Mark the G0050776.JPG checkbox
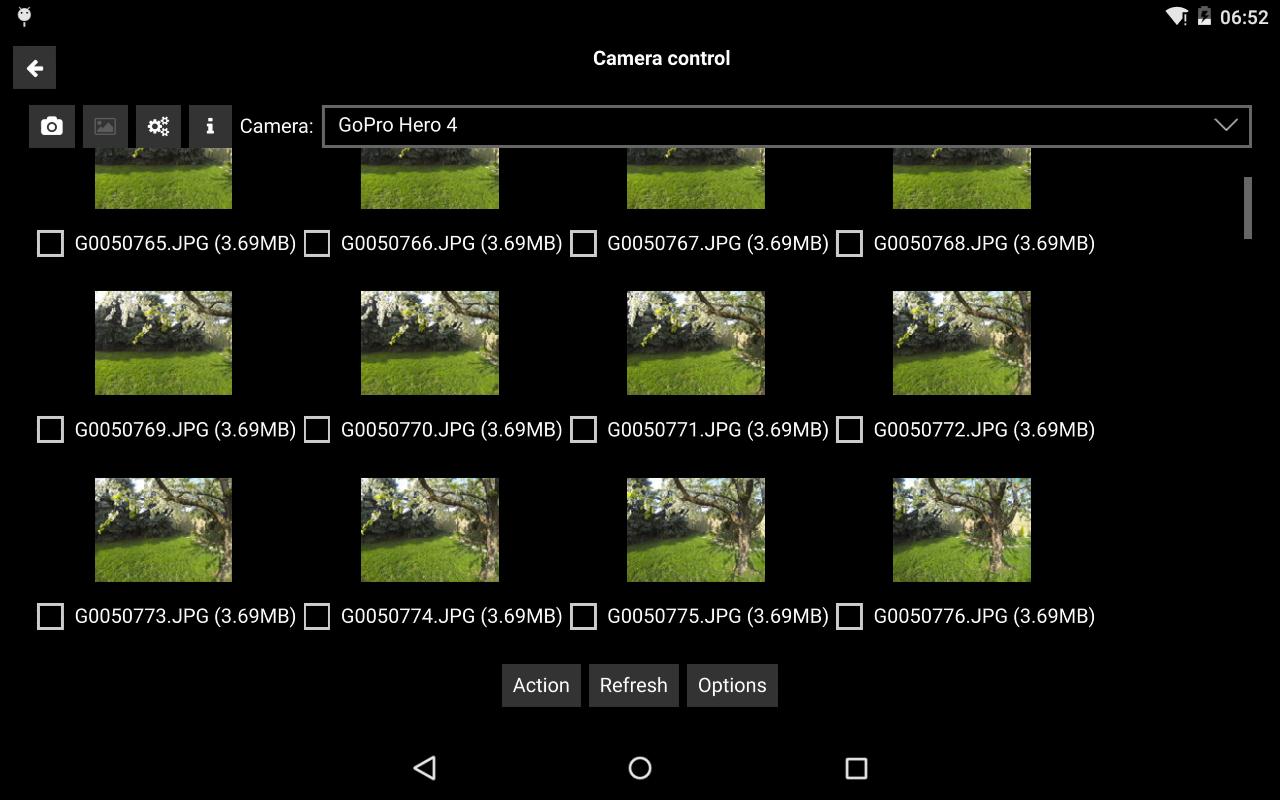The width and height of the screenshot is (1280, 800). (x=849, y=616)
